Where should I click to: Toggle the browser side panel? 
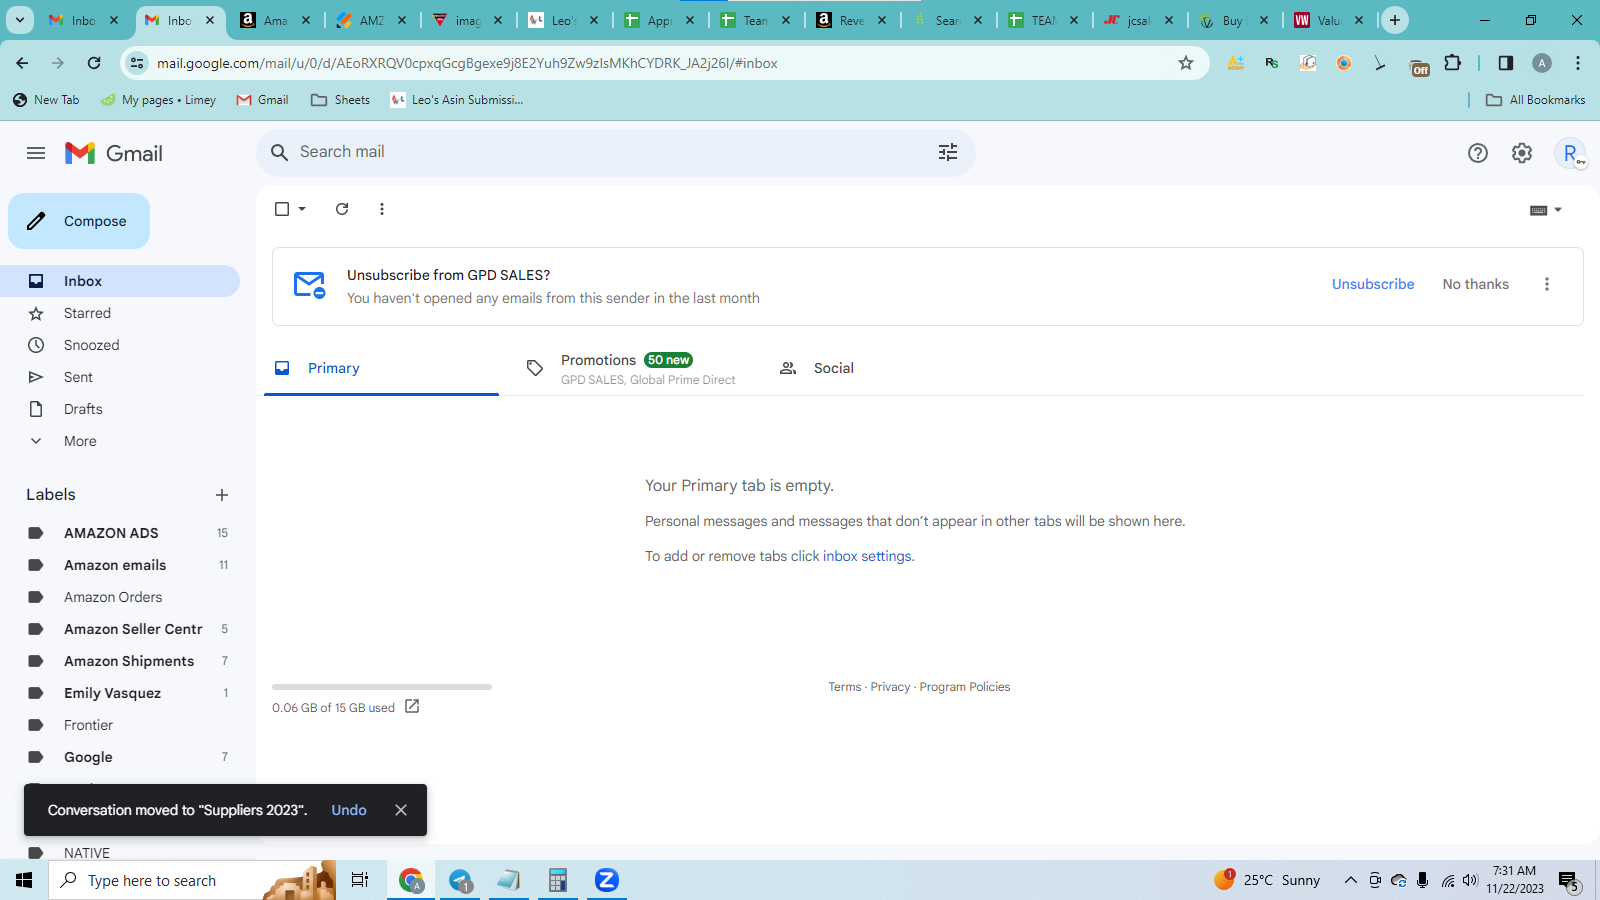(x=1505, y=63)
